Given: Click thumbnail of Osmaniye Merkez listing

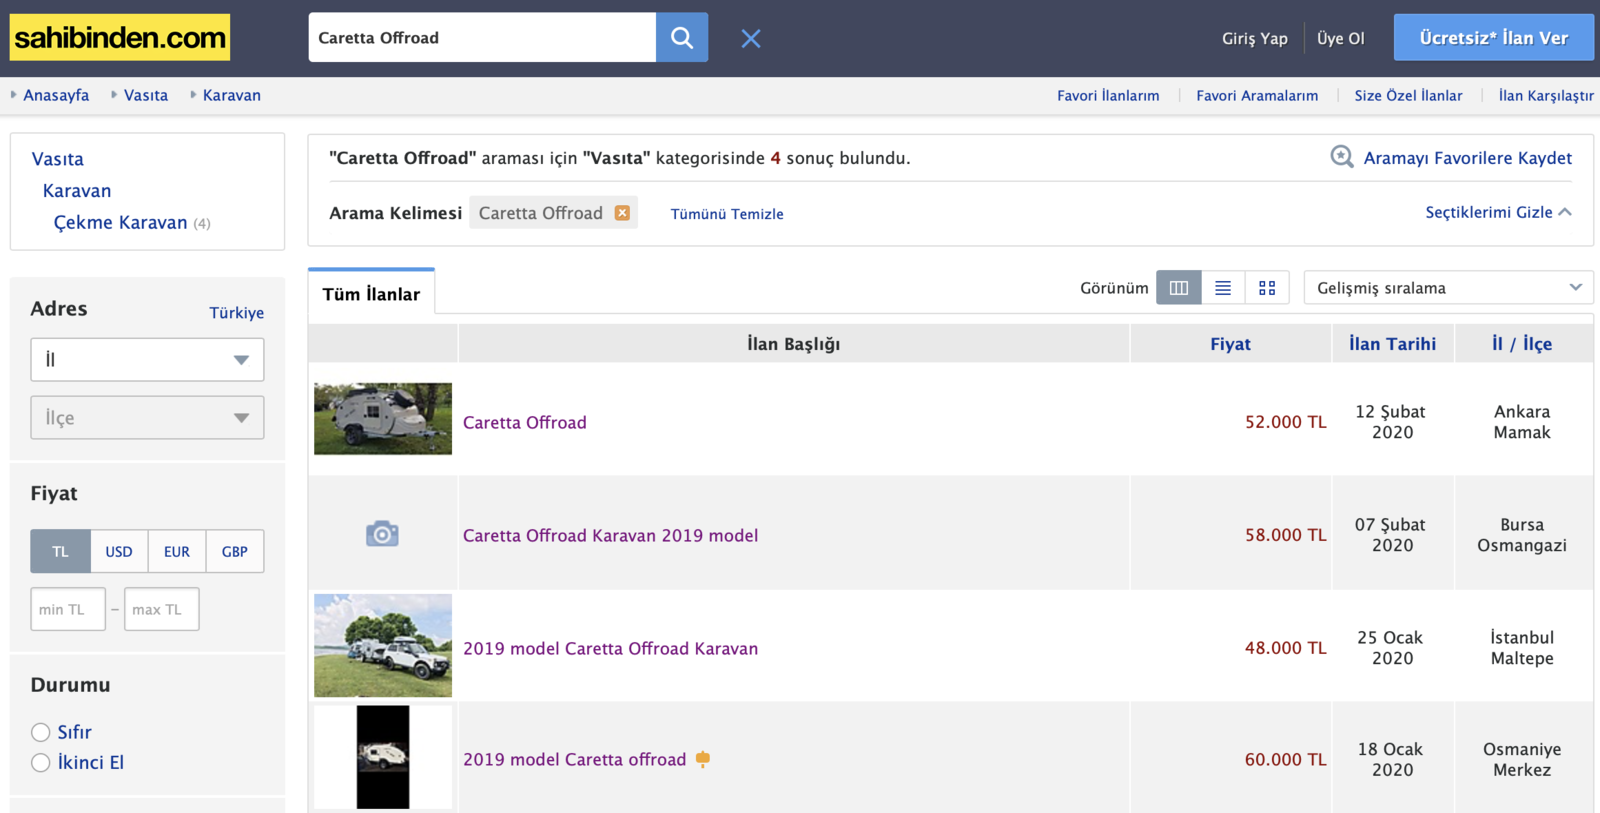Looking at the screenshot, I should point(383,757).
